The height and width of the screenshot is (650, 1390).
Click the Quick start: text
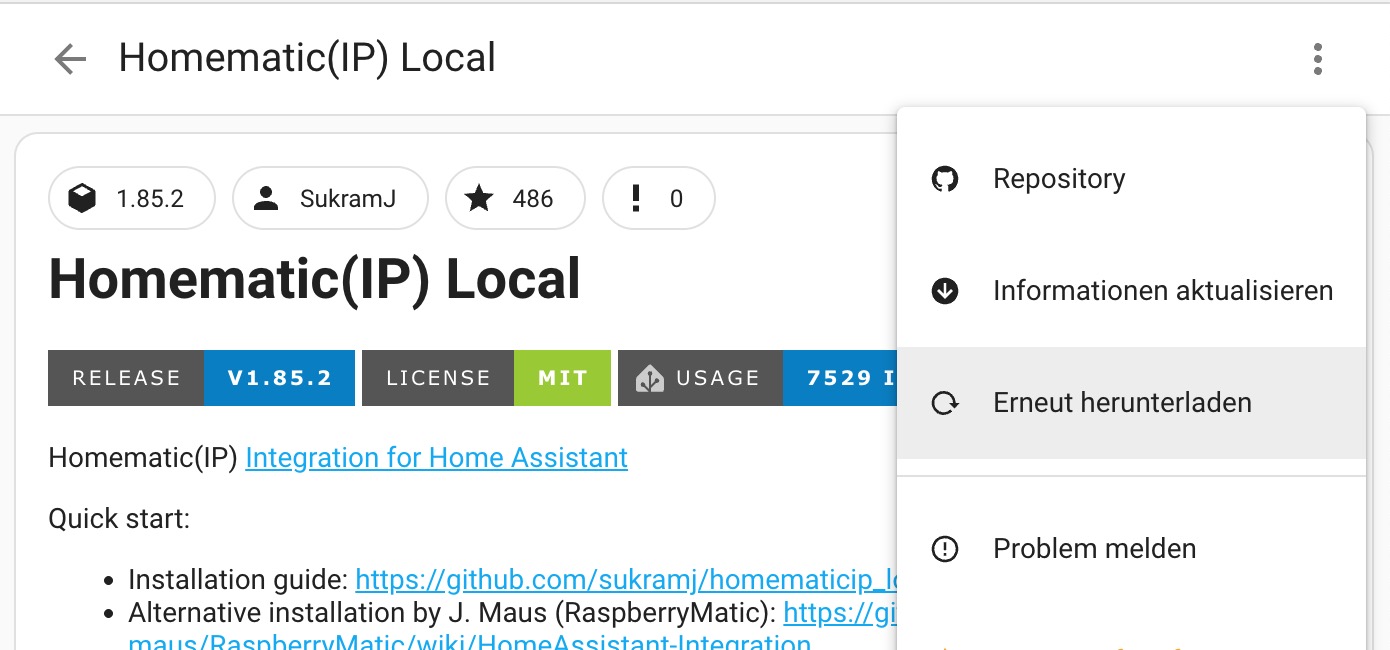(119, 519)
